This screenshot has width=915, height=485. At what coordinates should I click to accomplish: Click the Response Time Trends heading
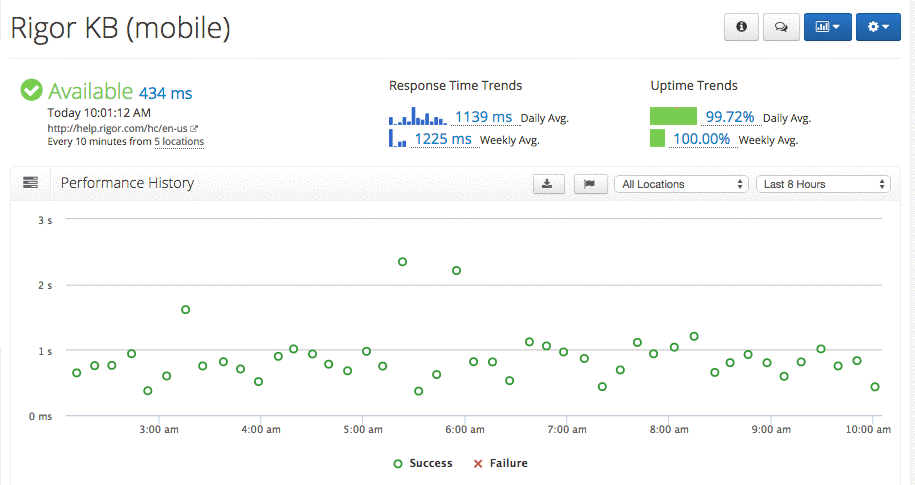point(455,86)
